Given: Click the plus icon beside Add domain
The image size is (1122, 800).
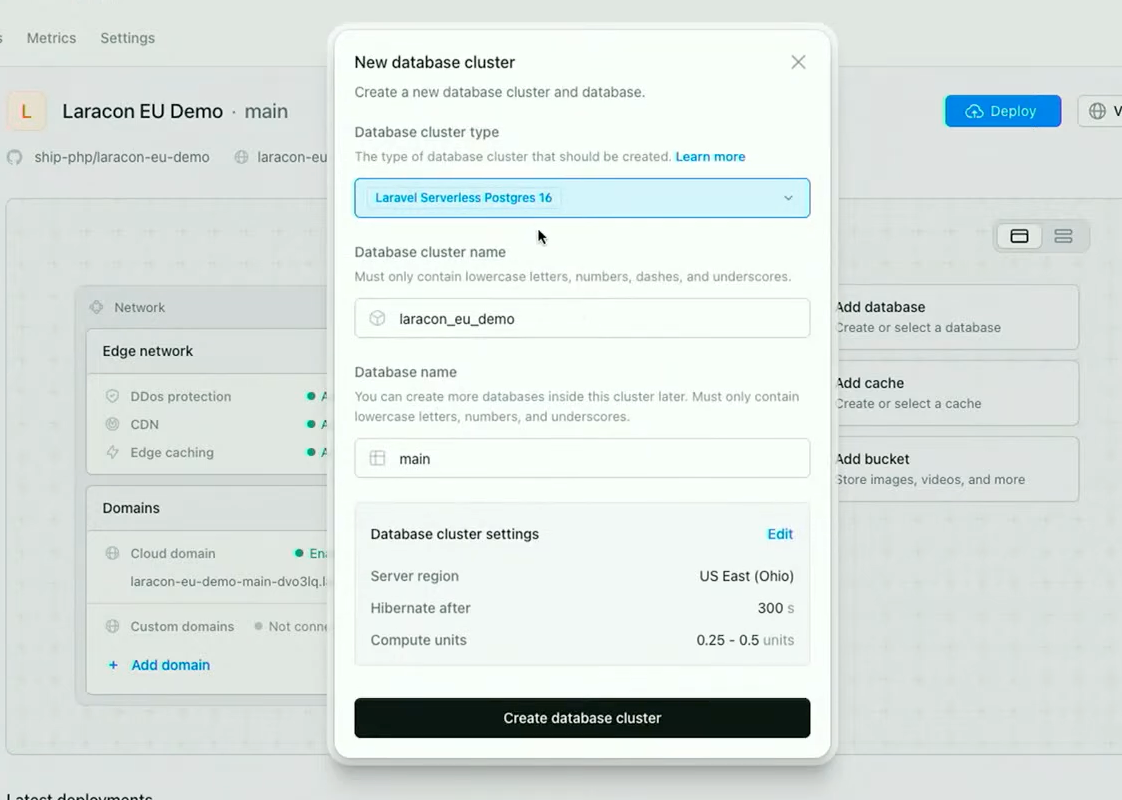Looking at the screenshot, I should click(112, 665).
